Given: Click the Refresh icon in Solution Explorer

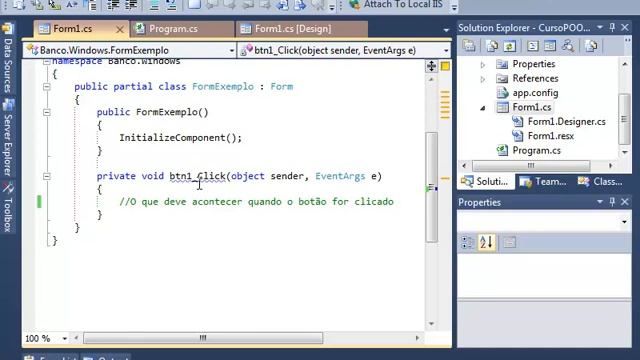Looking at the screenshot, I should pos(509,46).
